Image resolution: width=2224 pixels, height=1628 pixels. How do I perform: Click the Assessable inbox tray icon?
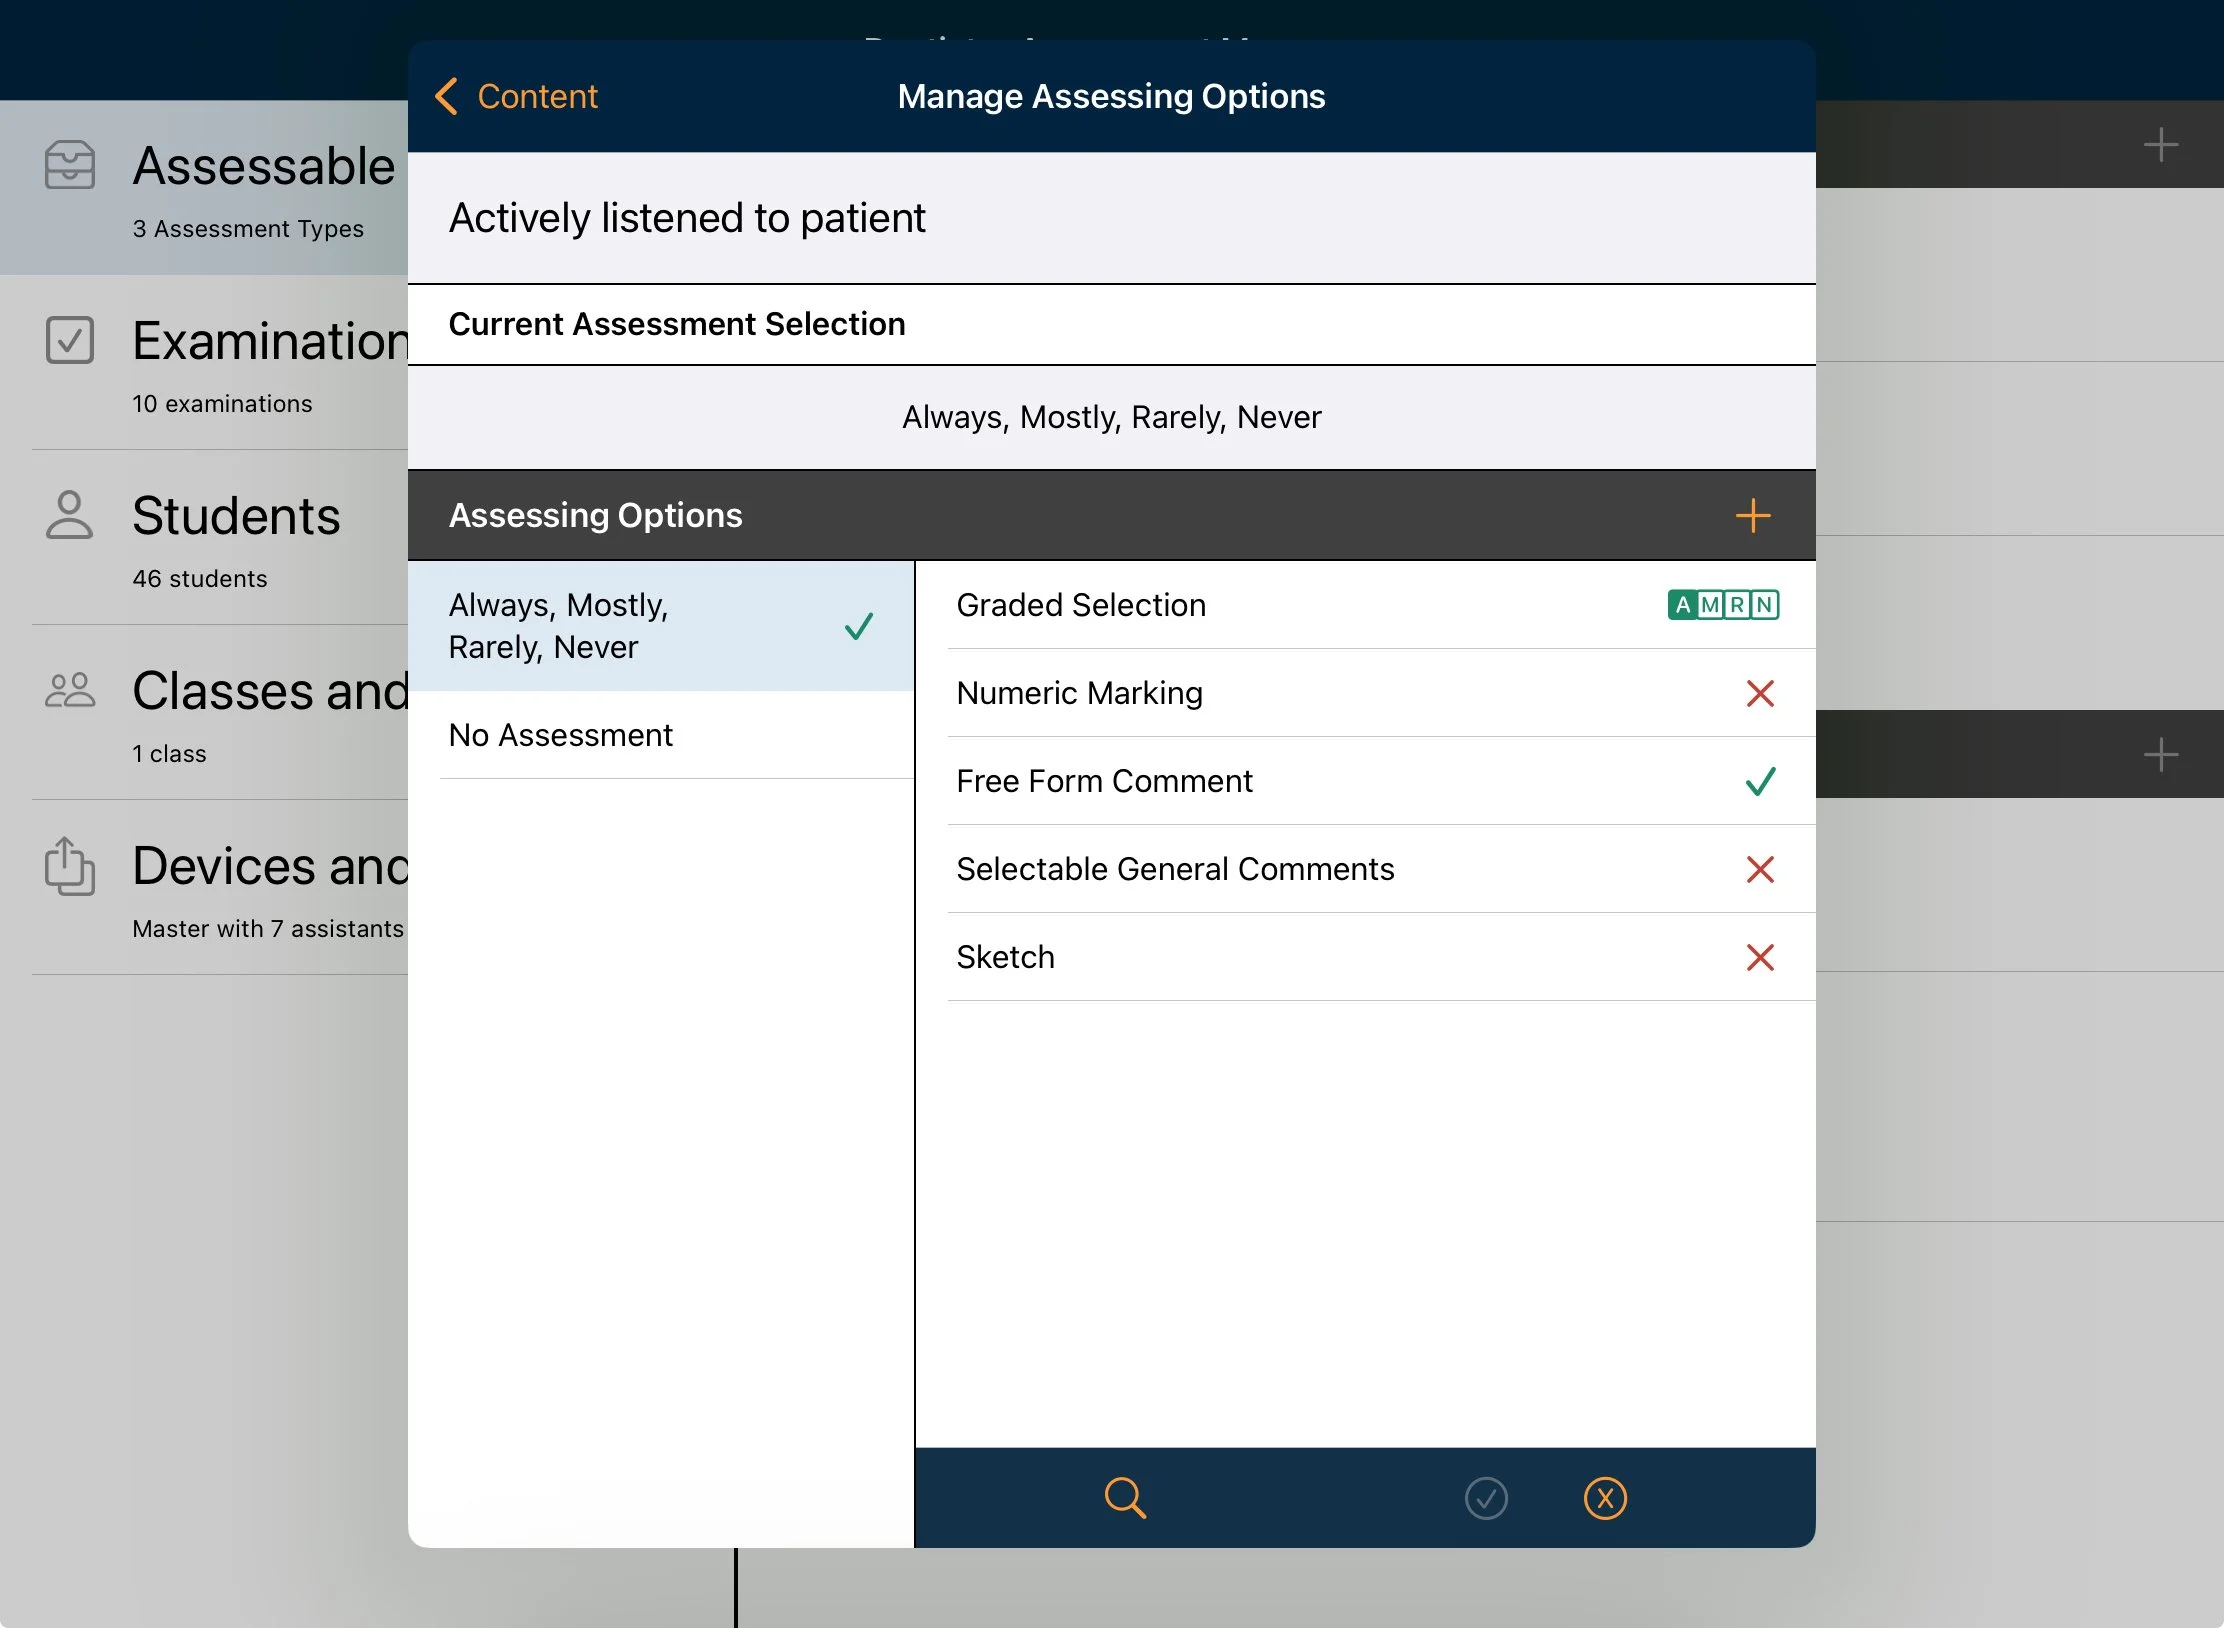click(70, 165)
